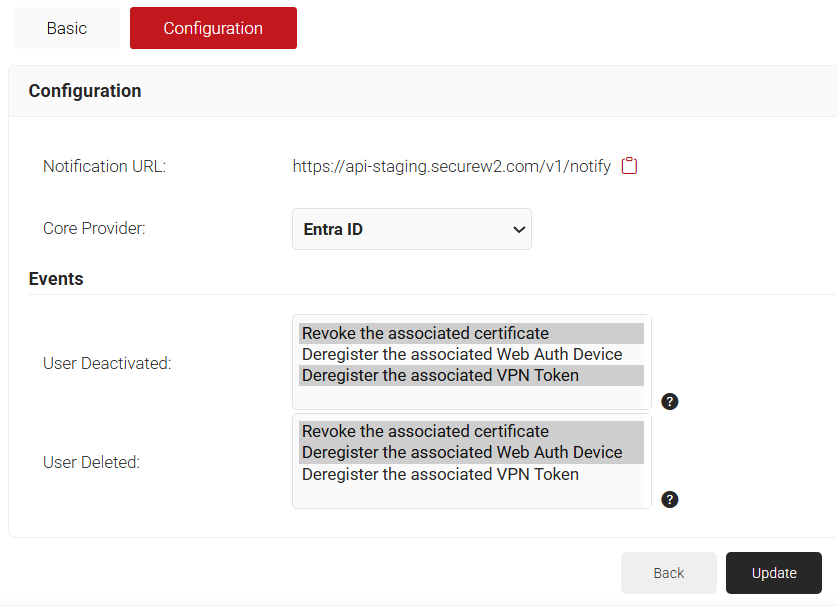Select the Configuration tab

point(213,28)
